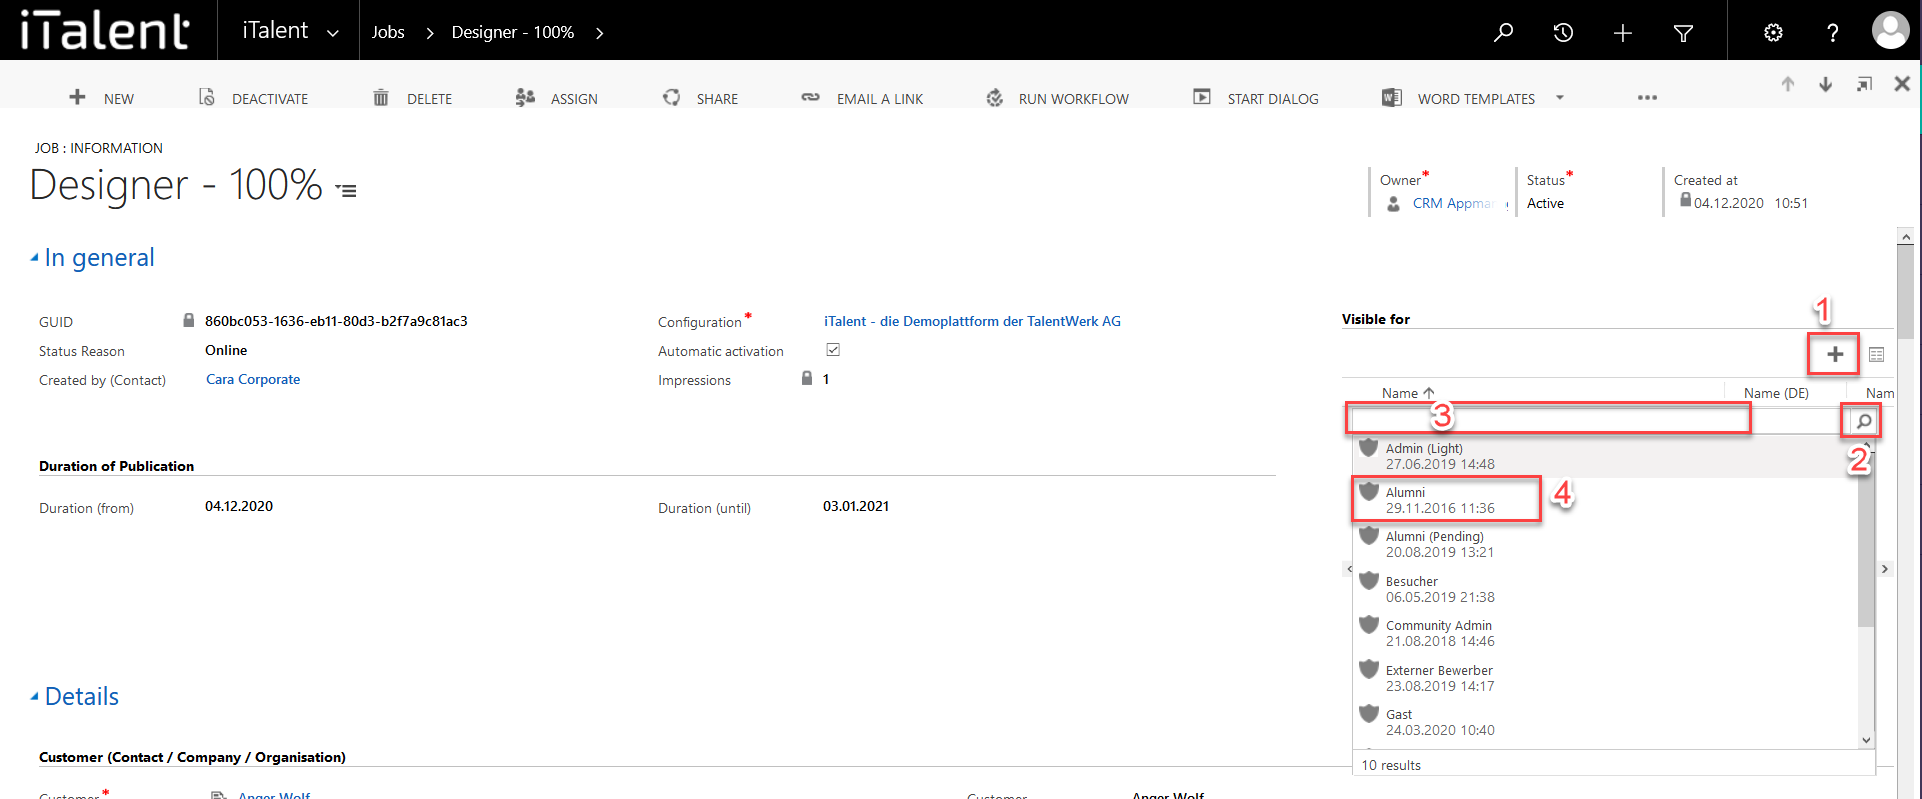This screenshot has width=1922, height=799.
Task: Go to next record with down arrow
Action: click(1826, 84)
